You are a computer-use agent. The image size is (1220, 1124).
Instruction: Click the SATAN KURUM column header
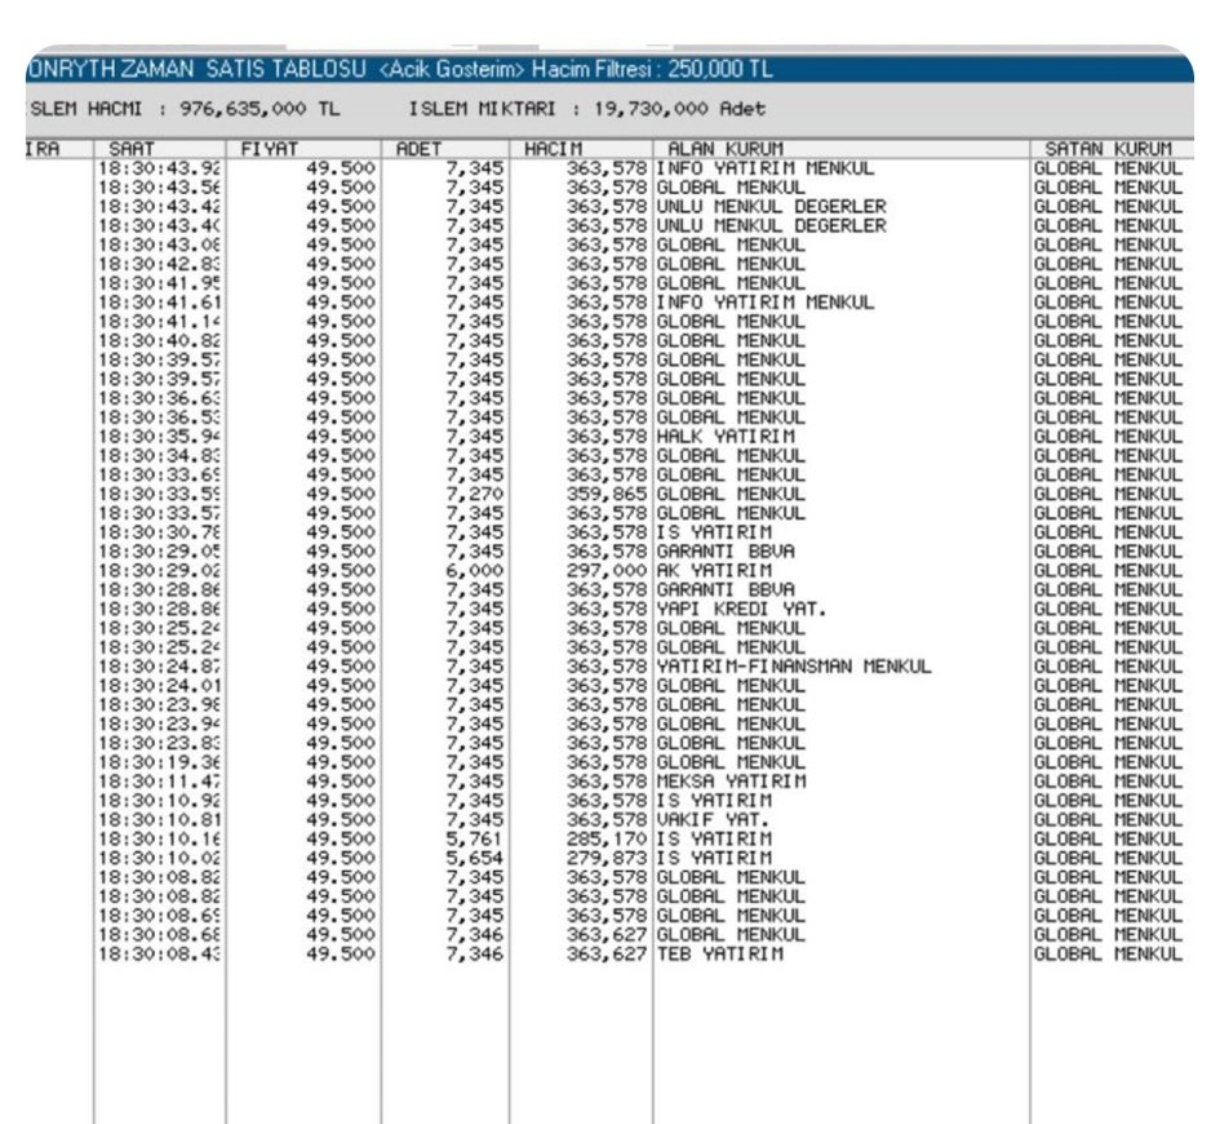[1112, 149]
